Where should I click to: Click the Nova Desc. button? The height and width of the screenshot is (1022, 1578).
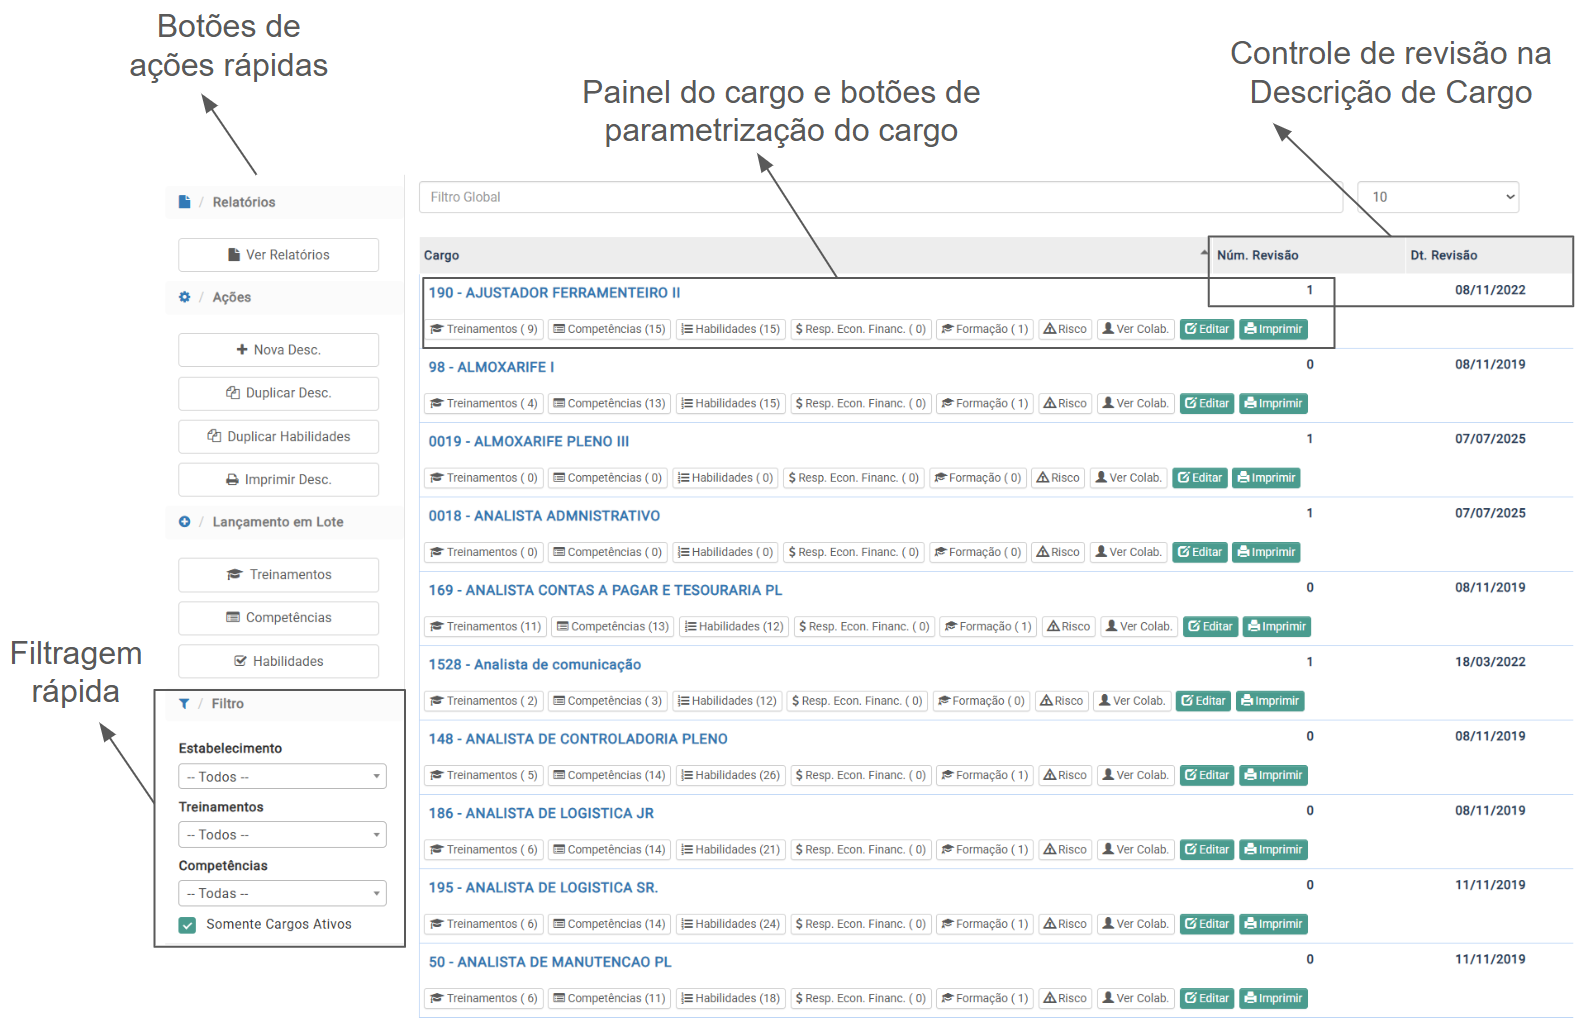tap(278, 350)
